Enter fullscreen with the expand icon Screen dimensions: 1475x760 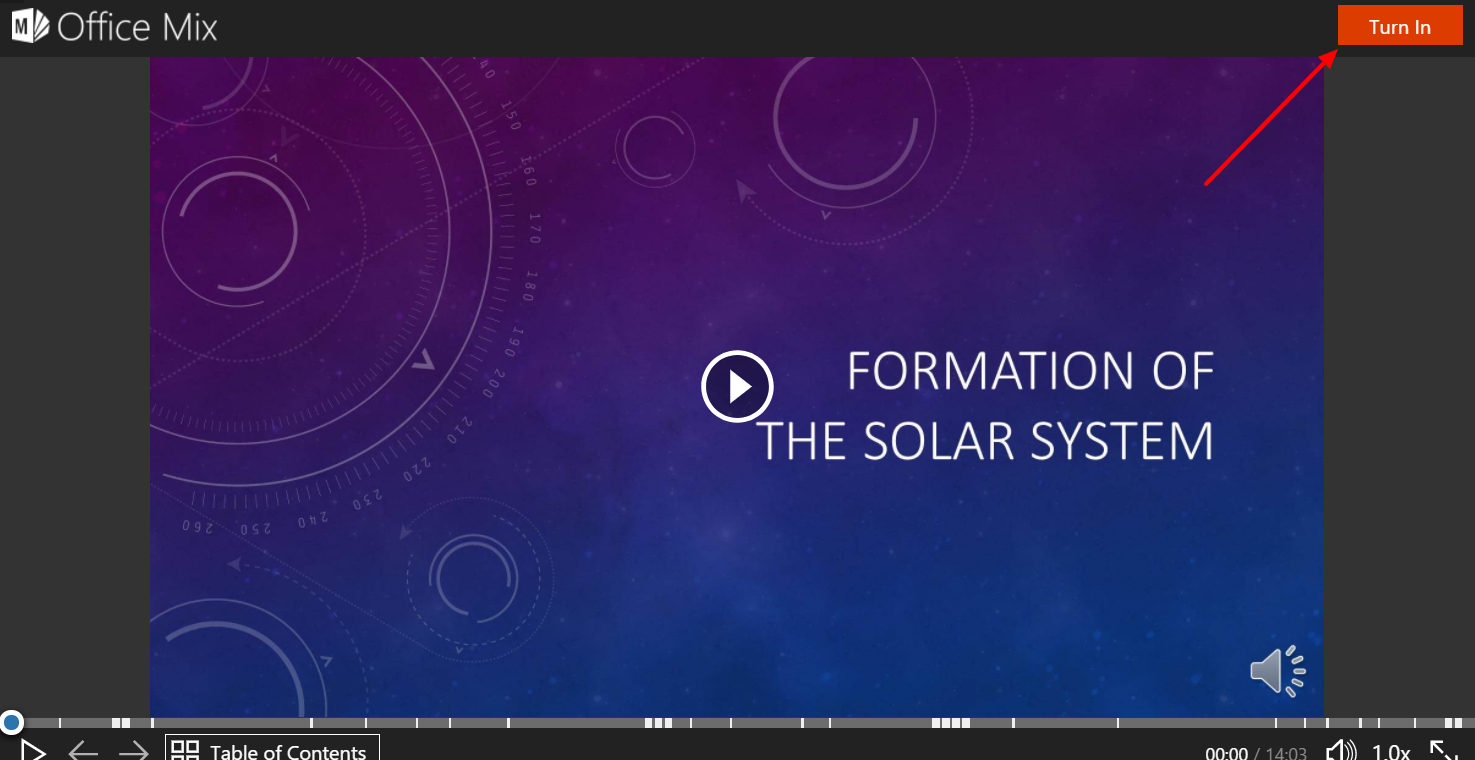pos(1443,751)
